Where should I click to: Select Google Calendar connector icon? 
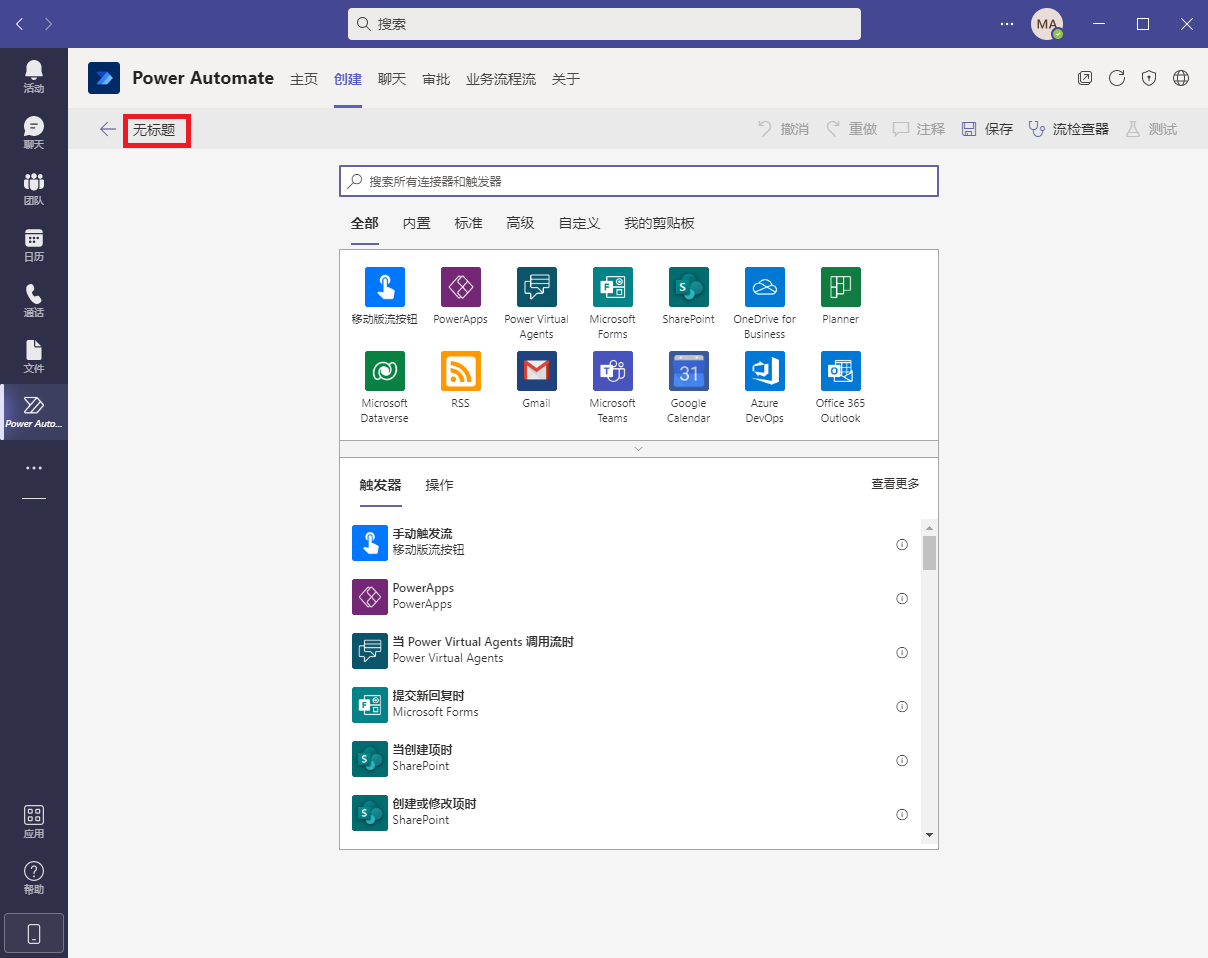tap(689, 371)
